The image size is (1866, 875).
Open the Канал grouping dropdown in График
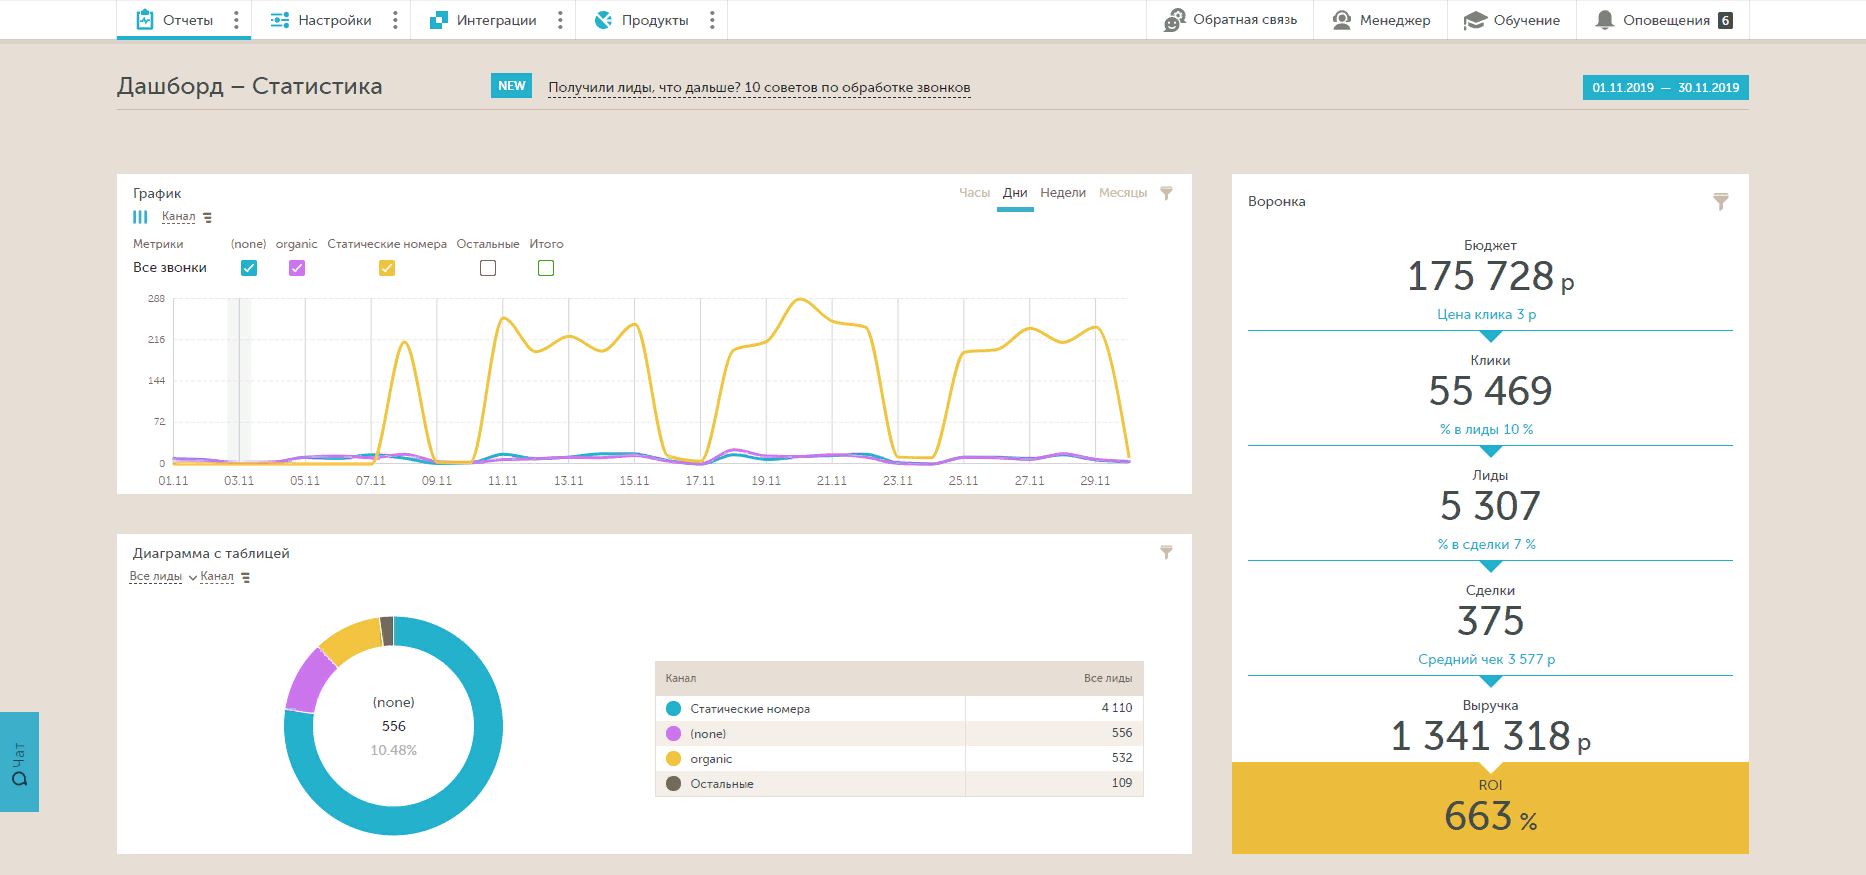coord(187,217)
